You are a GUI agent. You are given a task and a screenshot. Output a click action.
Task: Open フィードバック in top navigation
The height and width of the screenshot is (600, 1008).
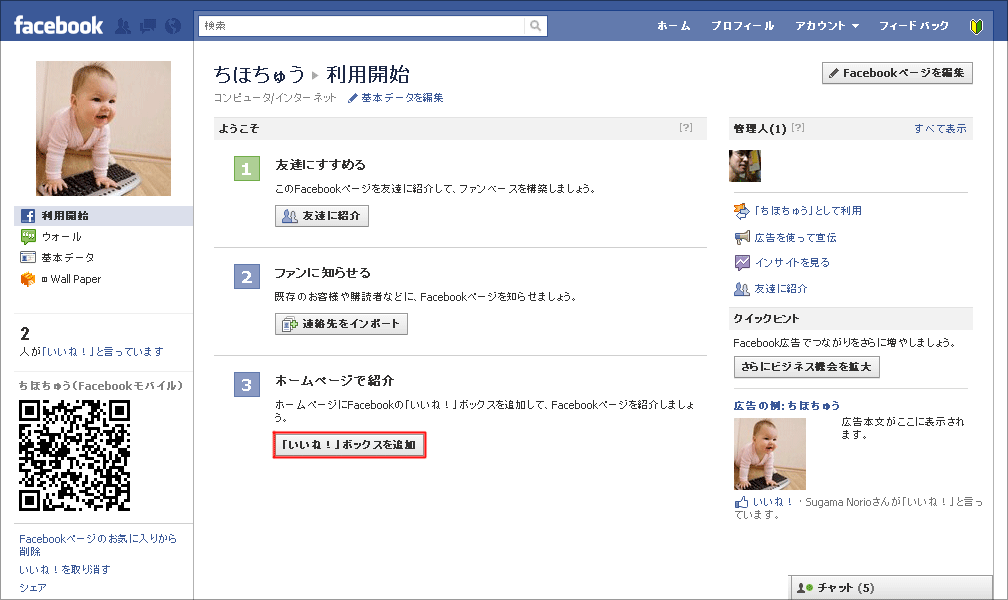pos(914,26)
